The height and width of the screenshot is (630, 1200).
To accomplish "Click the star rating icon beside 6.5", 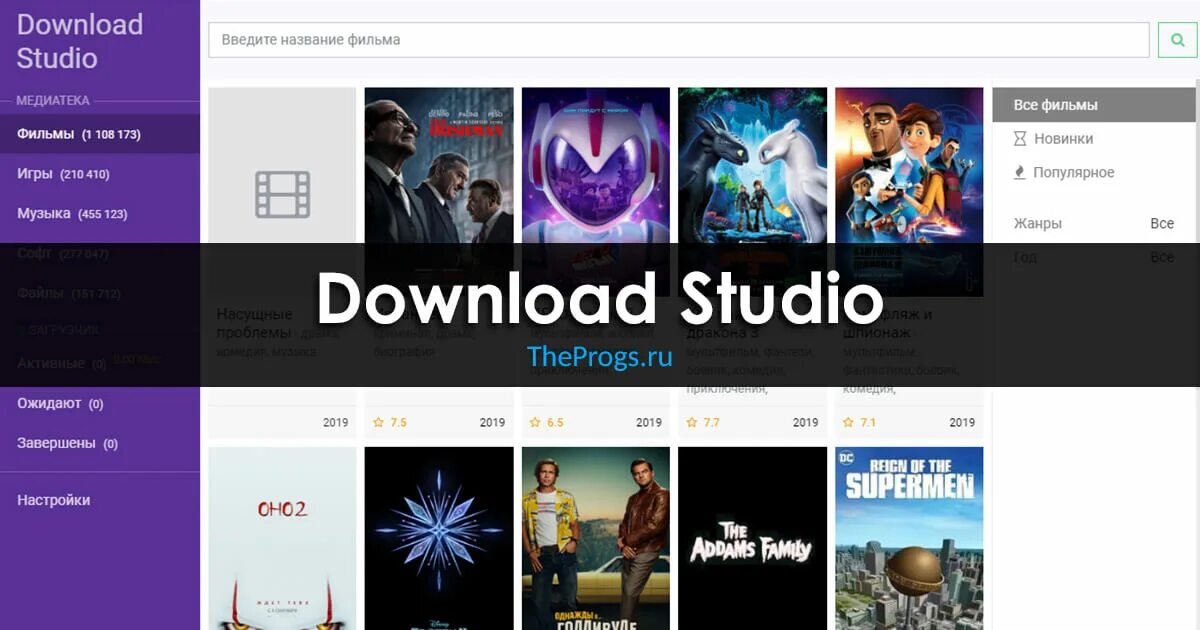I will tap(535, 423).
